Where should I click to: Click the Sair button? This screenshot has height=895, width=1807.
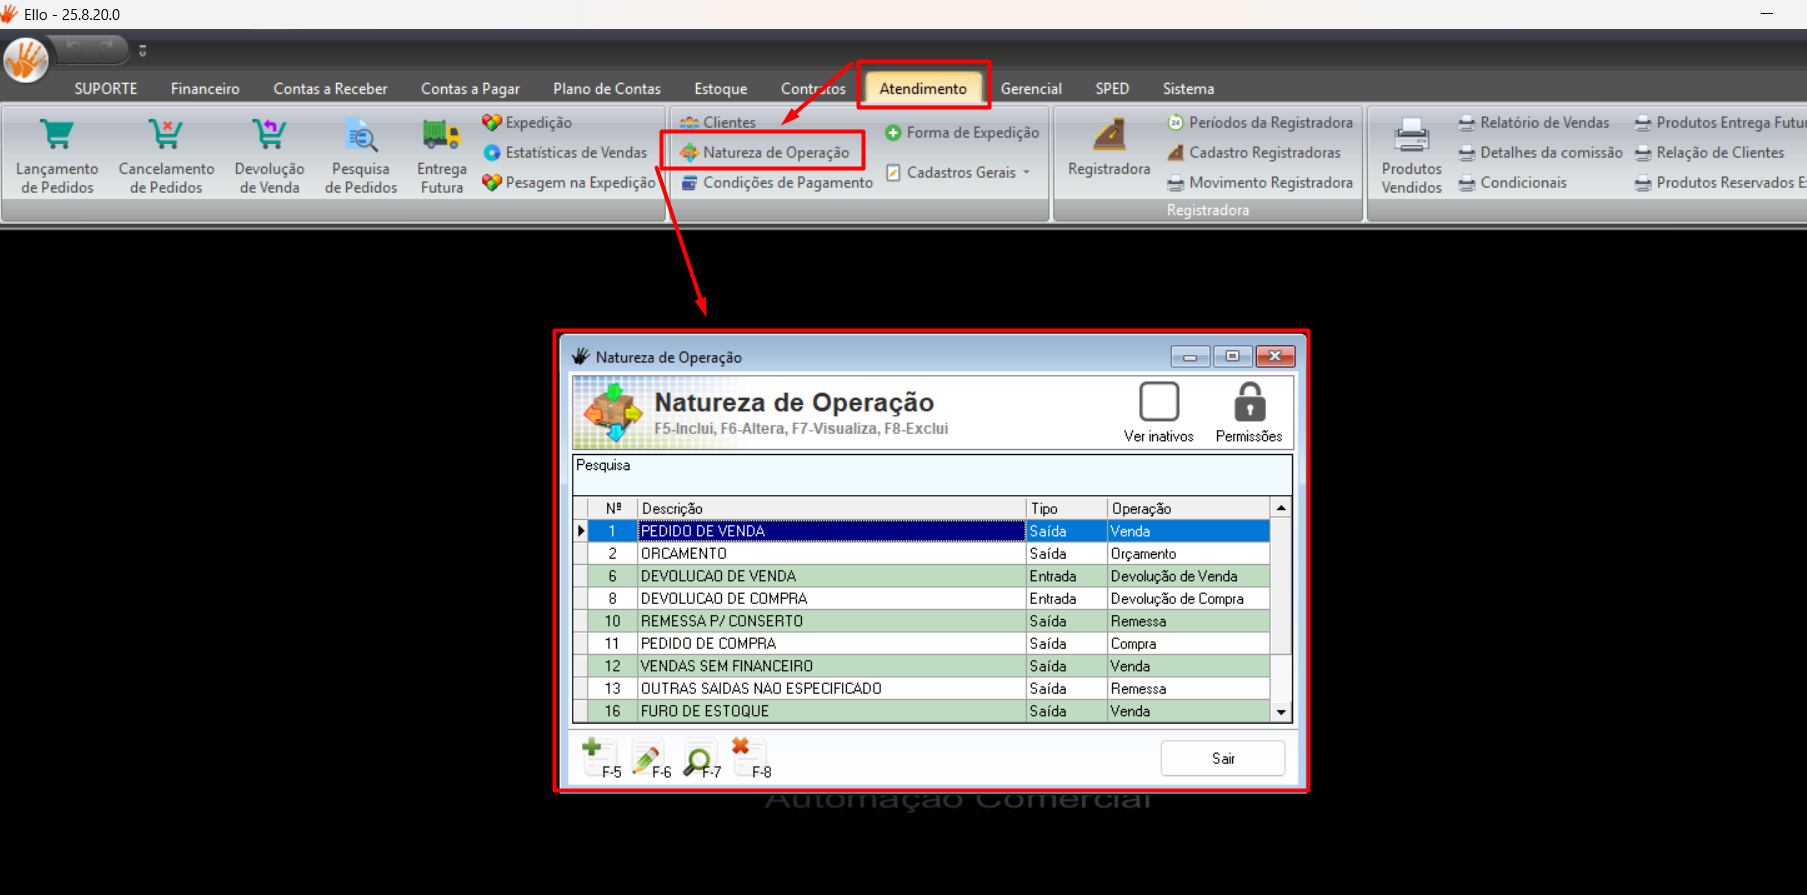[1222, 758]
